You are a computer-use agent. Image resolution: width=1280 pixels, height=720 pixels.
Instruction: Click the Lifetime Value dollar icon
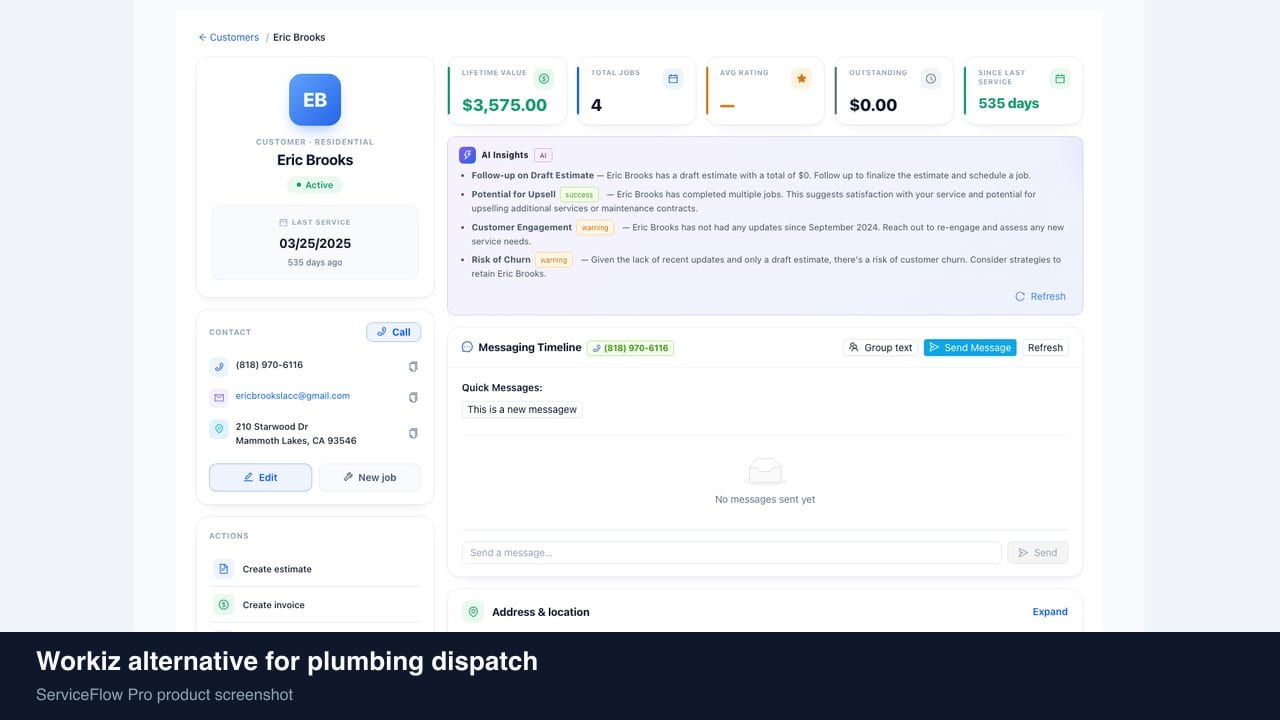544,78
